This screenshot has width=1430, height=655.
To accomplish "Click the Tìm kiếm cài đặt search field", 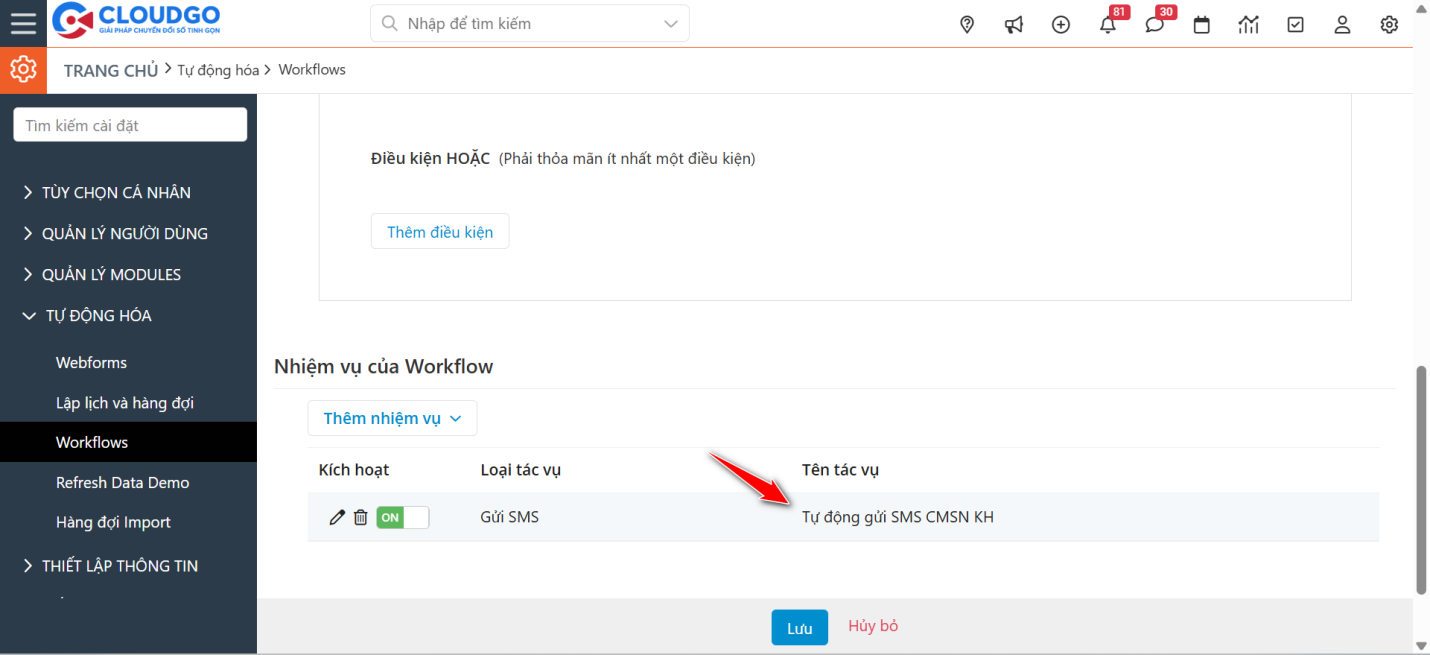I will coord(129,124).
